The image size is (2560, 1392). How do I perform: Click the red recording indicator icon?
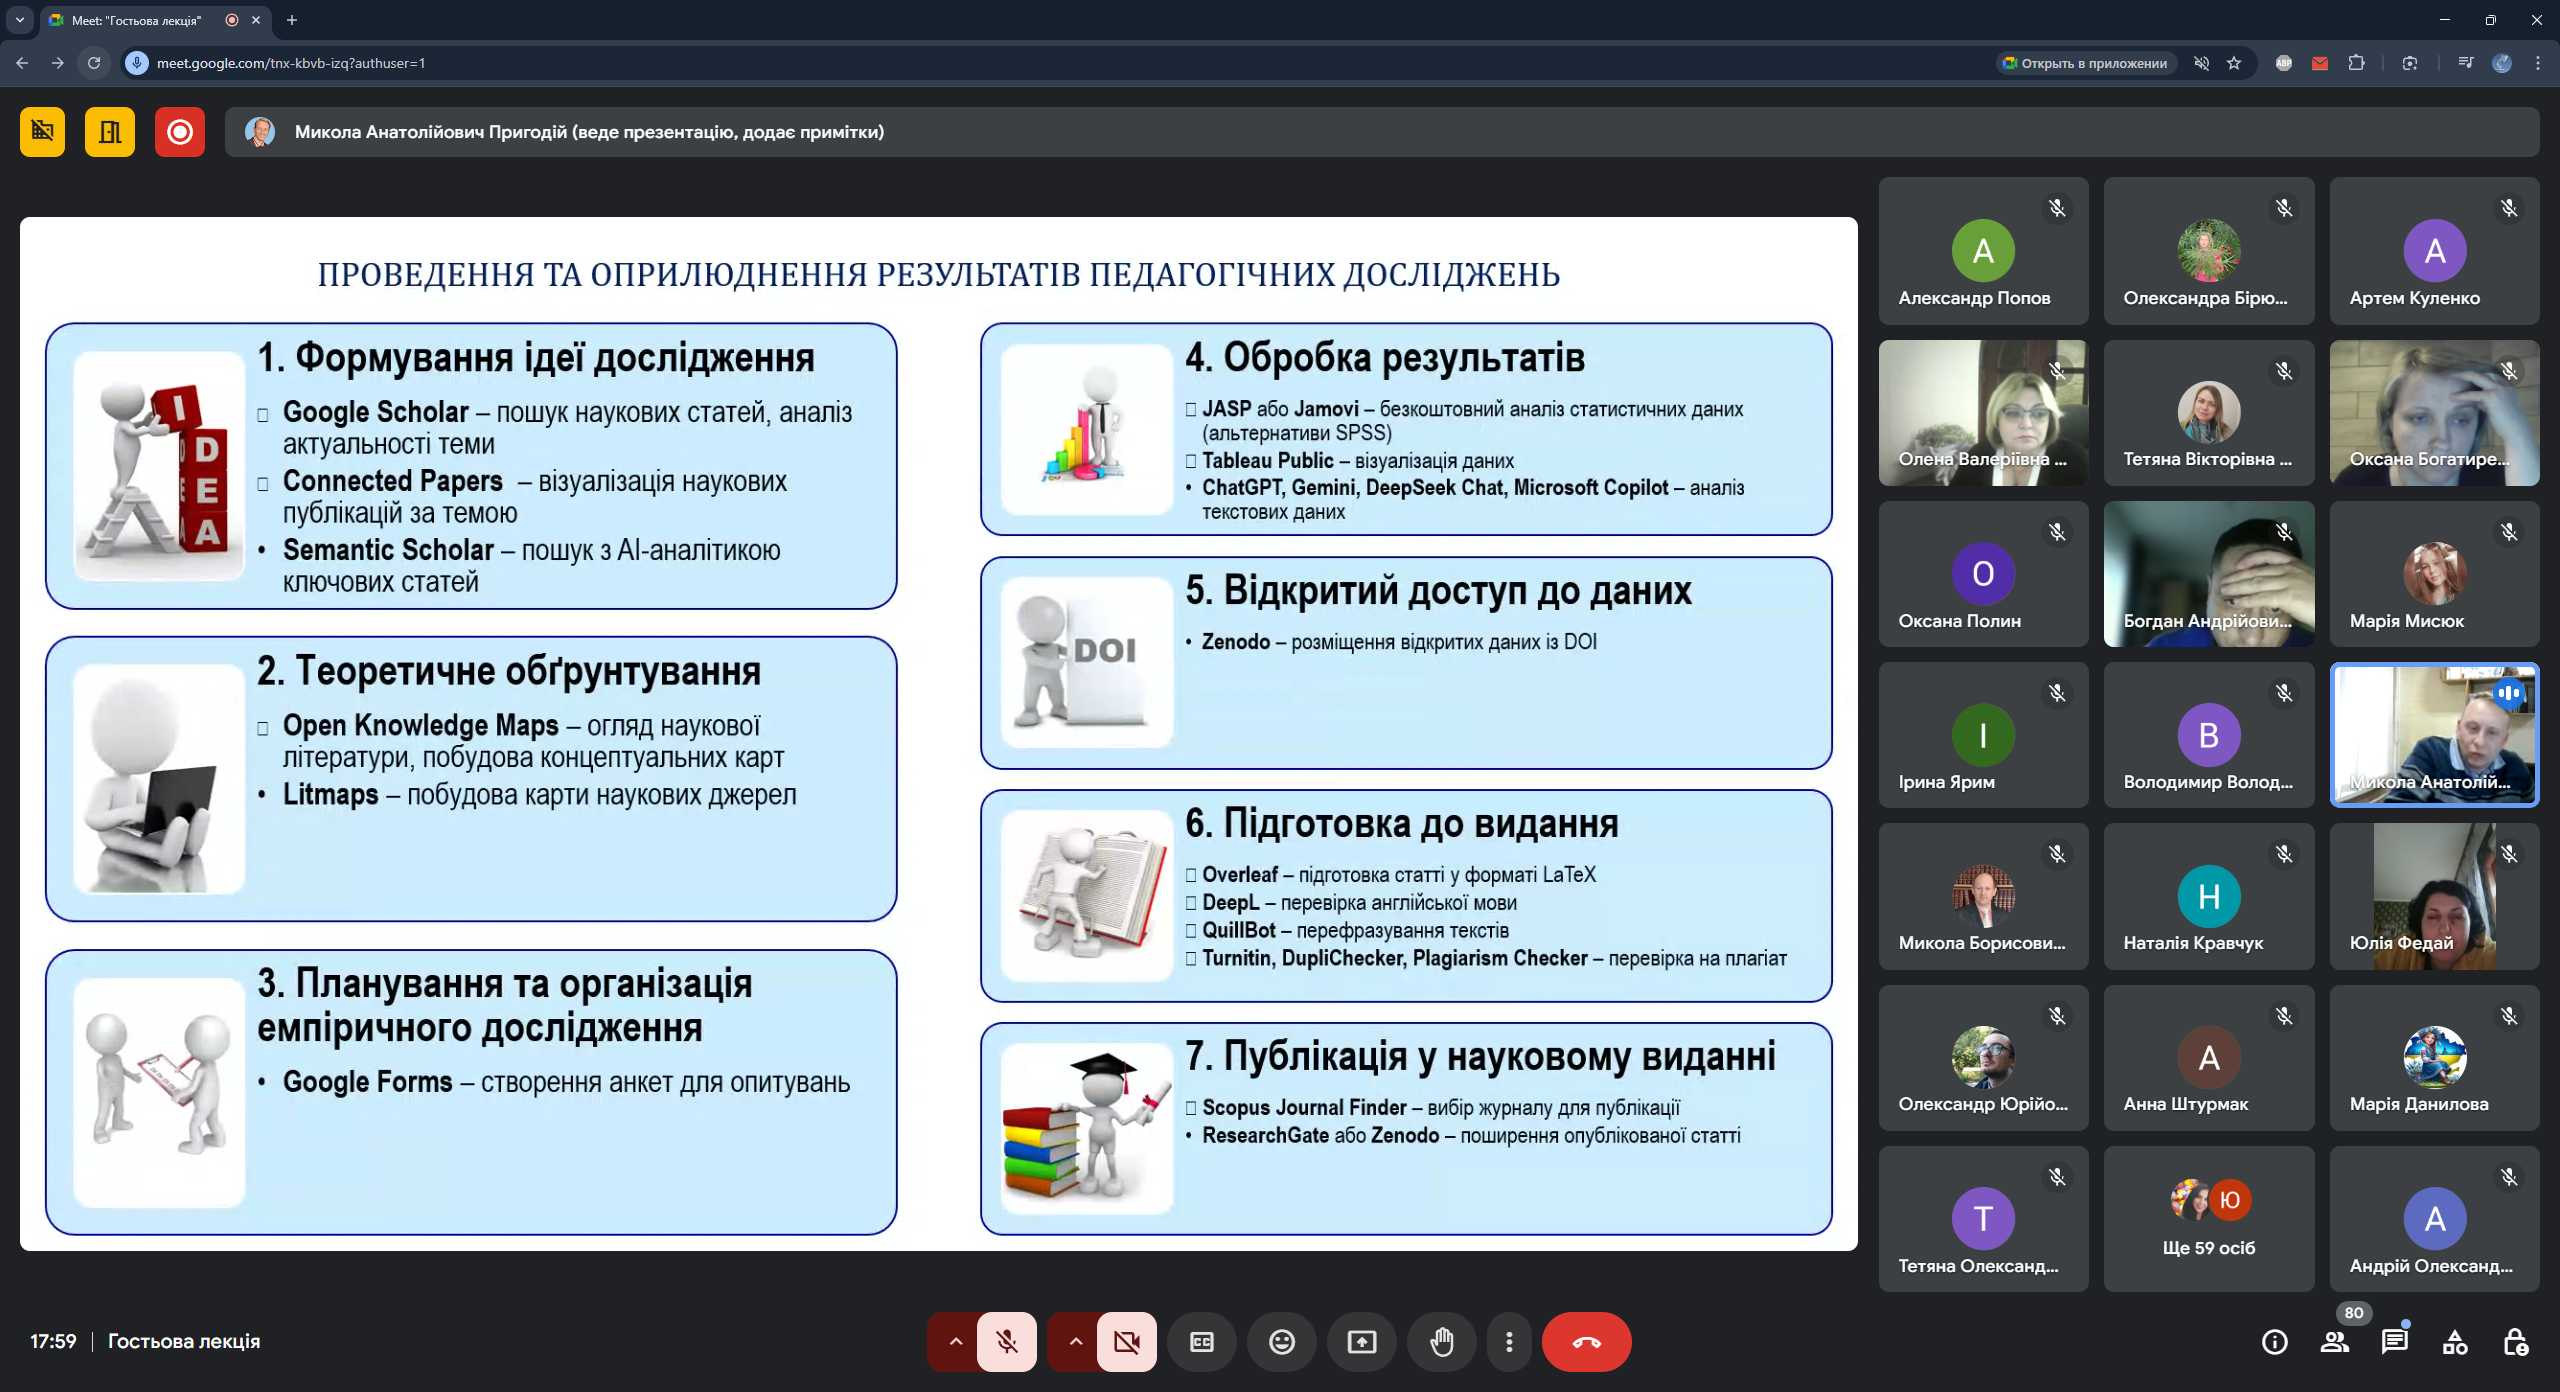tap(180, 132)
